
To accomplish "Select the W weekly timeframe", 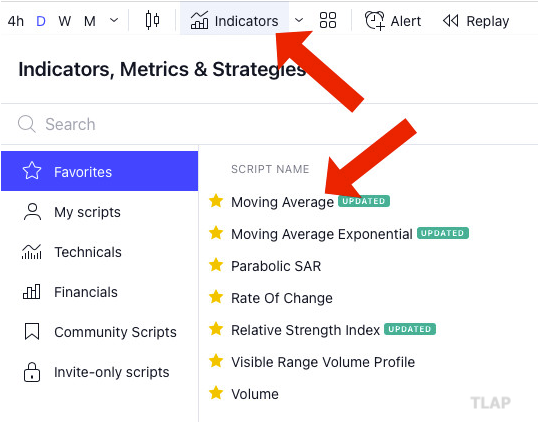I will pyautogui.click(x=65, y=21).
